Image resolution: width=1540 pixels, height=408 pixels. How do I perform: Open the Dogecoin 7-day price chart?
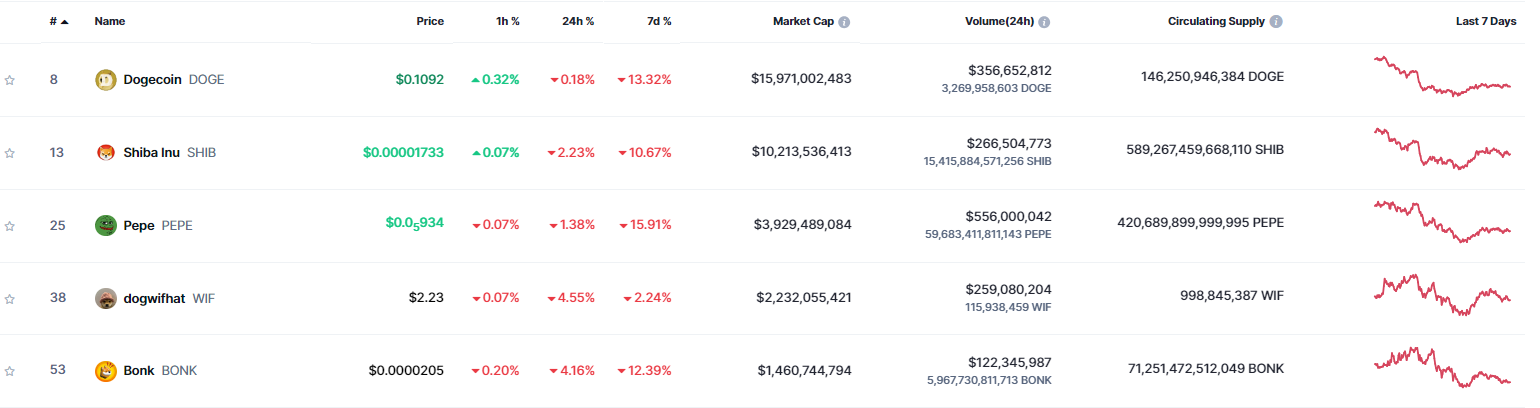[x=1442, y=77]
